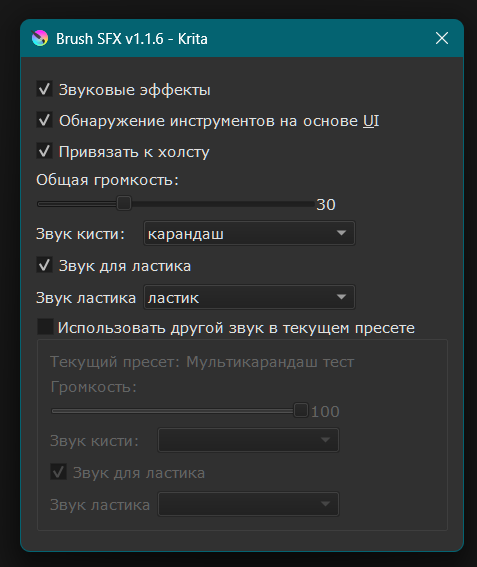Click the Krita logo icon in title bar

(40, 38)
